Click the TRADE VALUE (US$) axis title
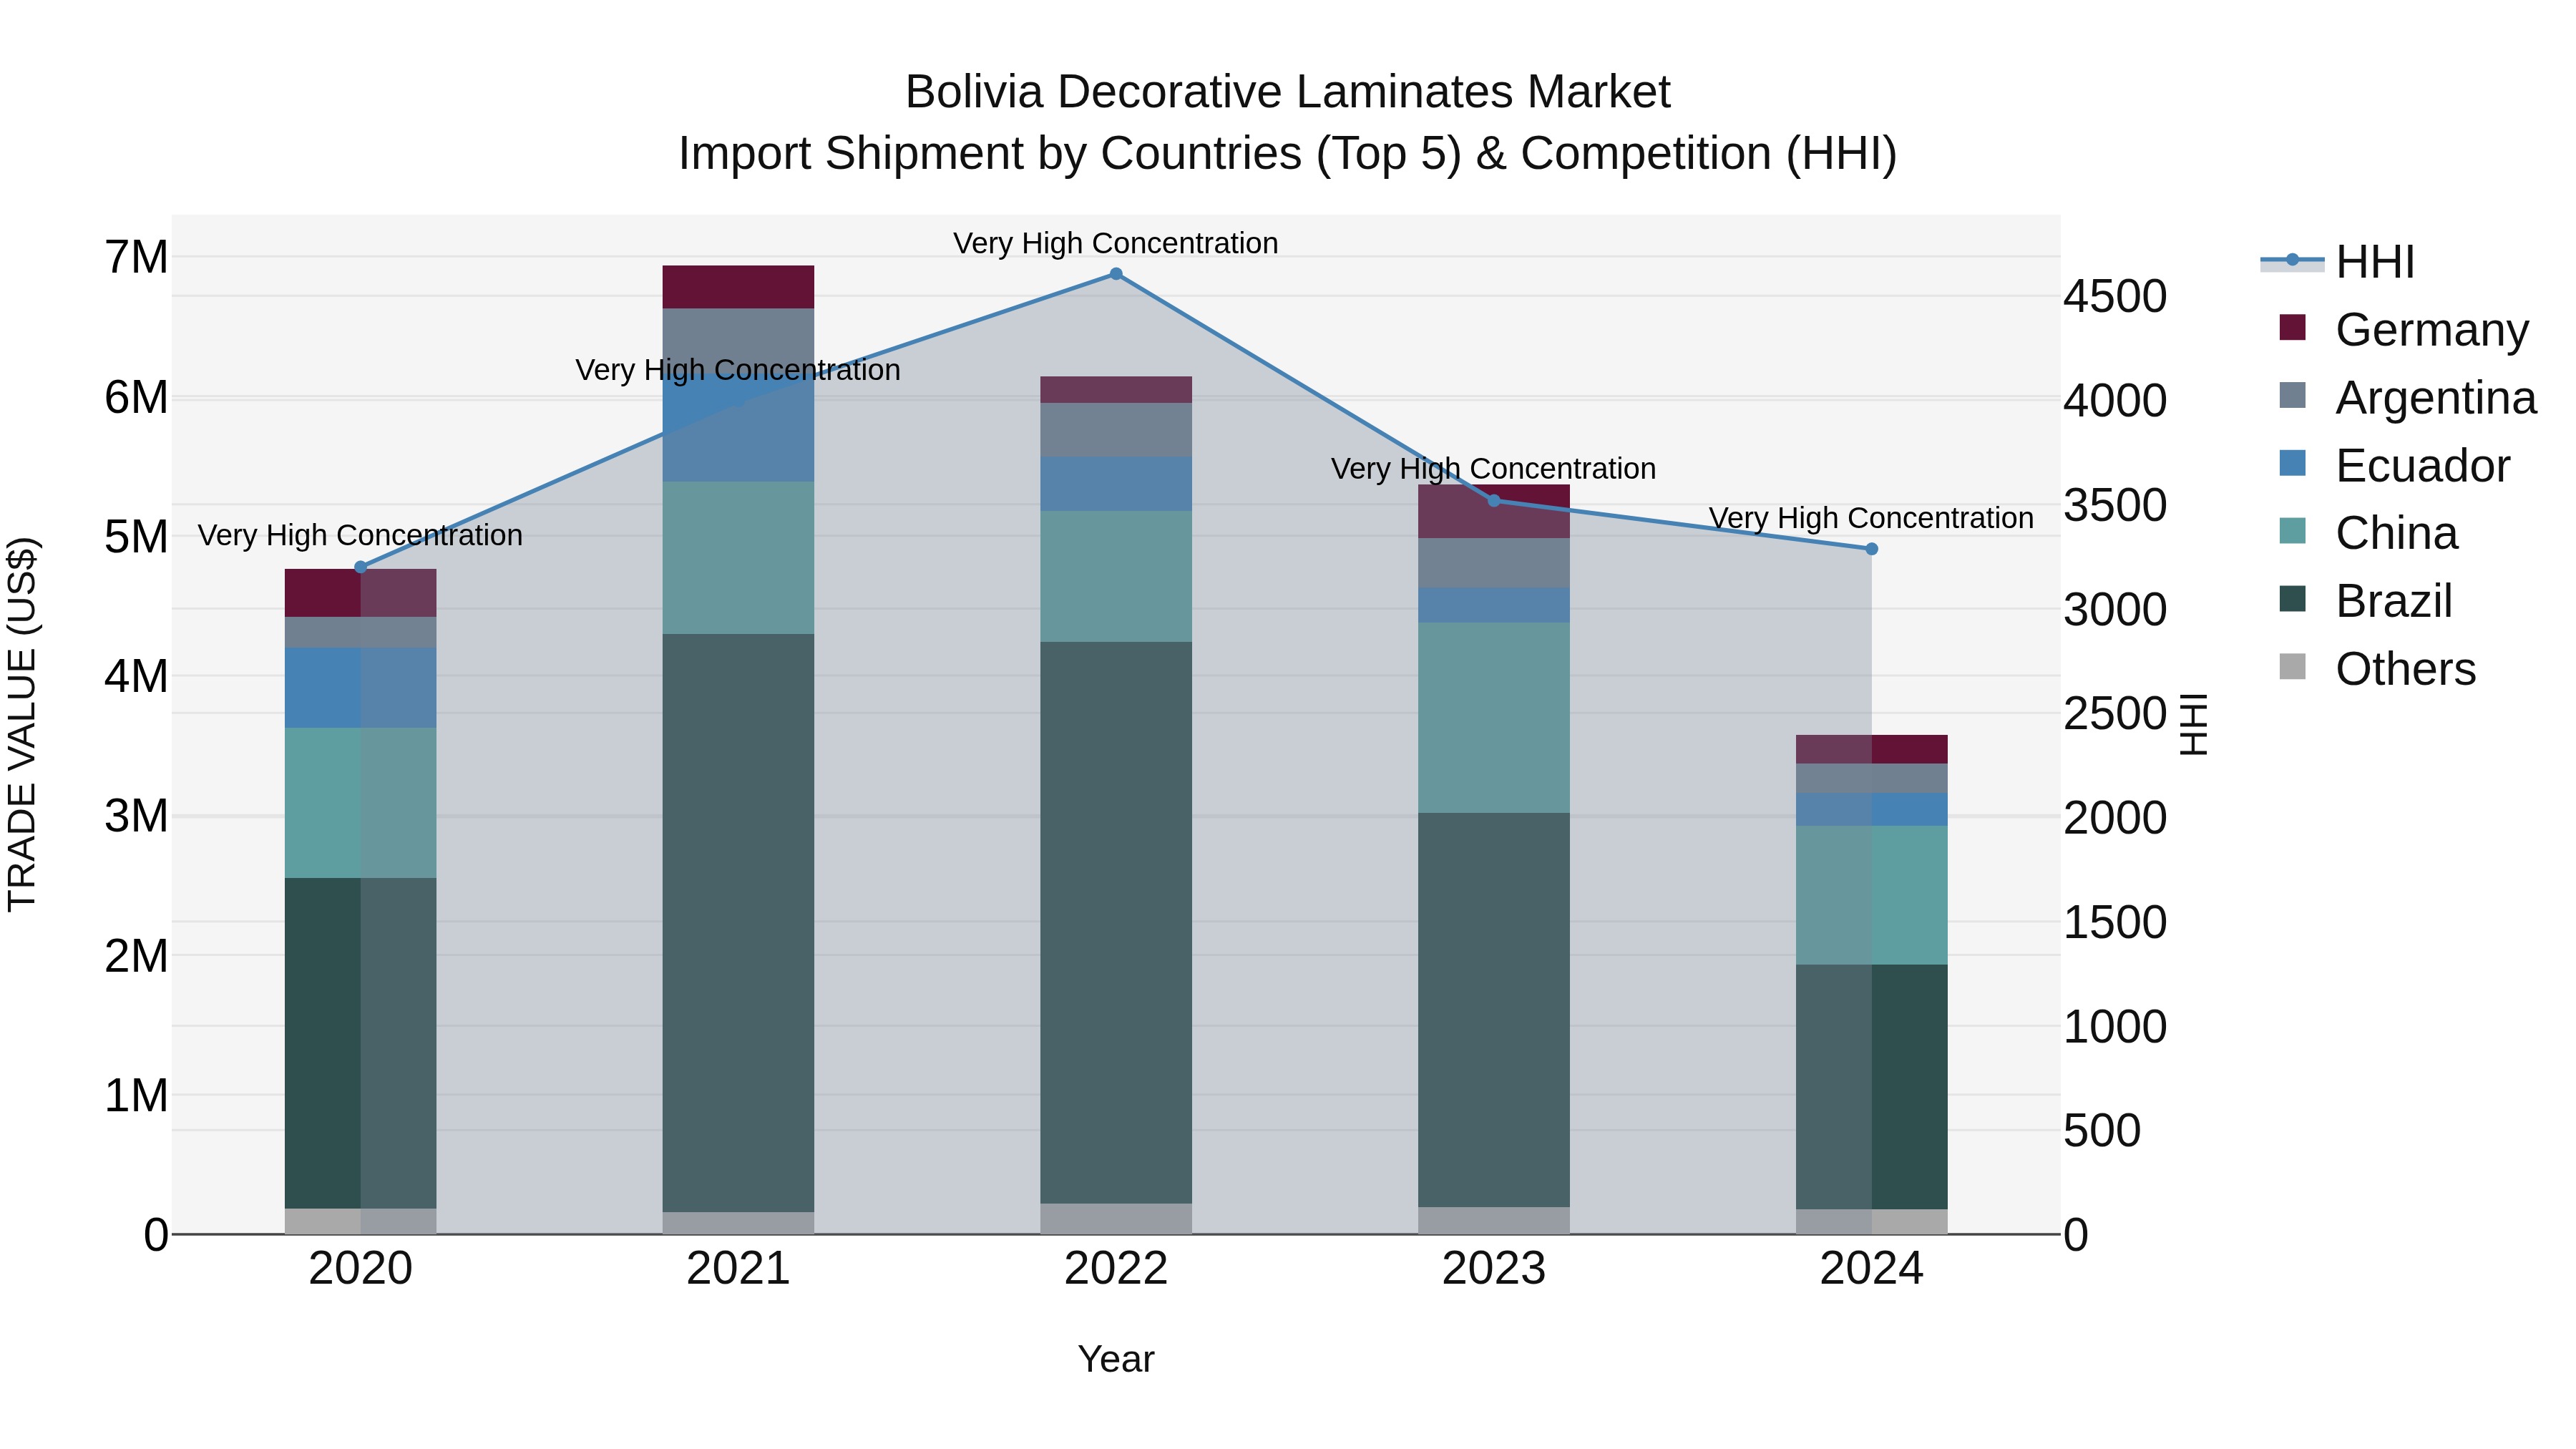Viewport: 2576px width, 1449px height. (x=22, y=724)
